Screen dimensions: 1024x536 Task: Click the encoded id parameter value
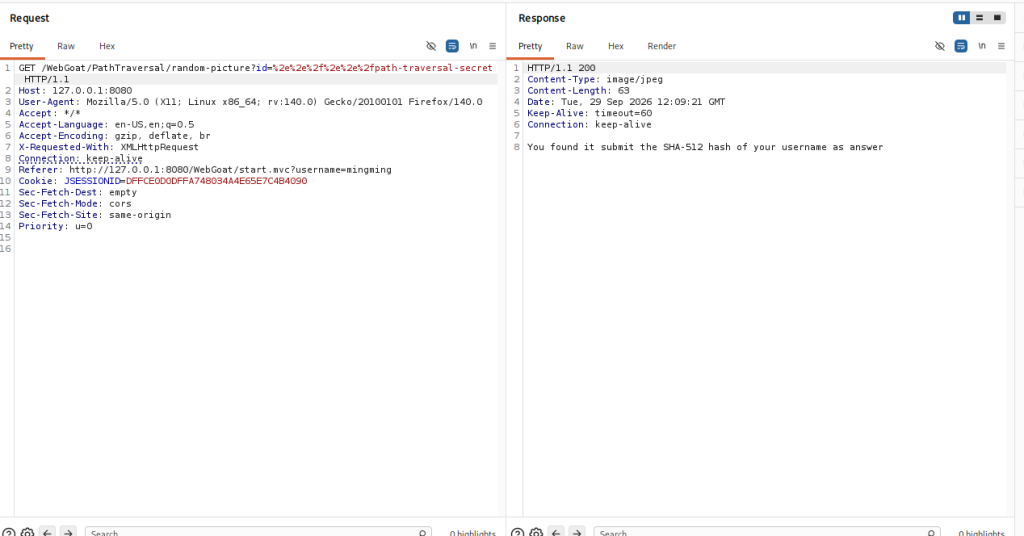pos(383,68)
